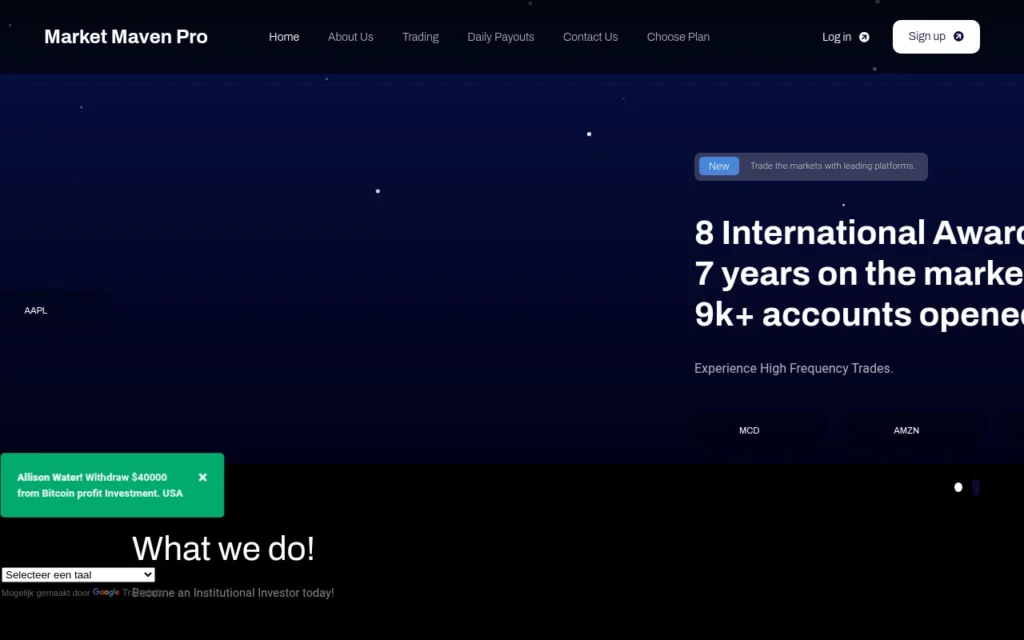Screen dimensions: 1024x640
Task: Dismiss the Allison Water withdrawal notification
Action: click(201, 477)
